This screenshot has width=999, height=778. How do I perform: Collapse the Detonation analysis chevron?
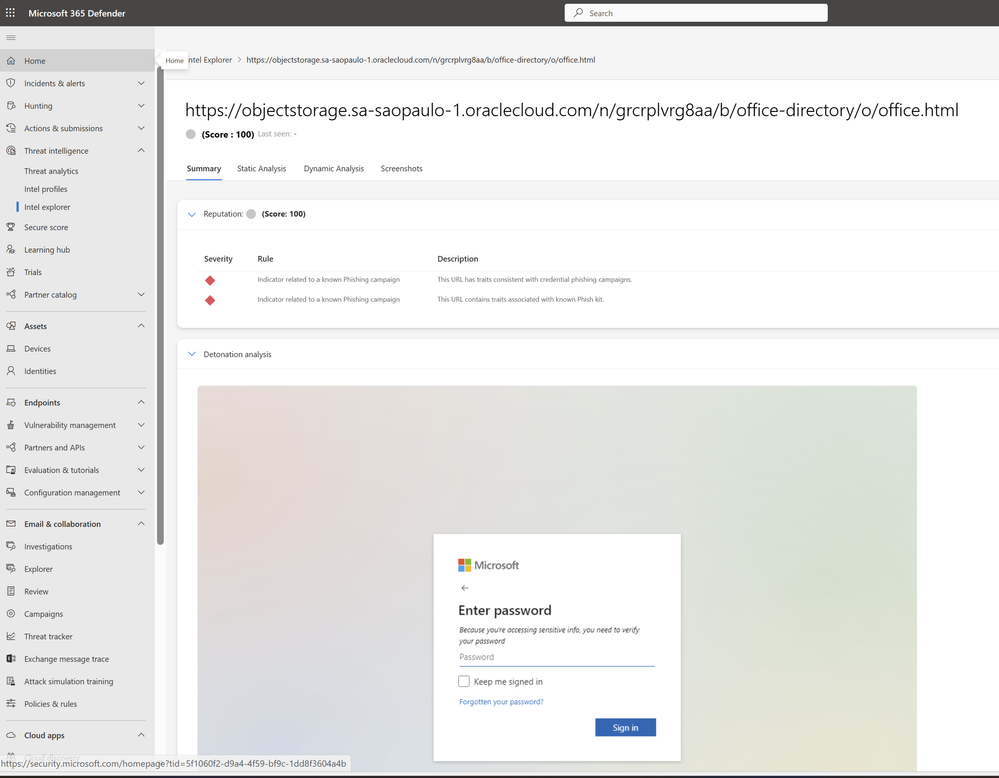click(x=192, y=354)
